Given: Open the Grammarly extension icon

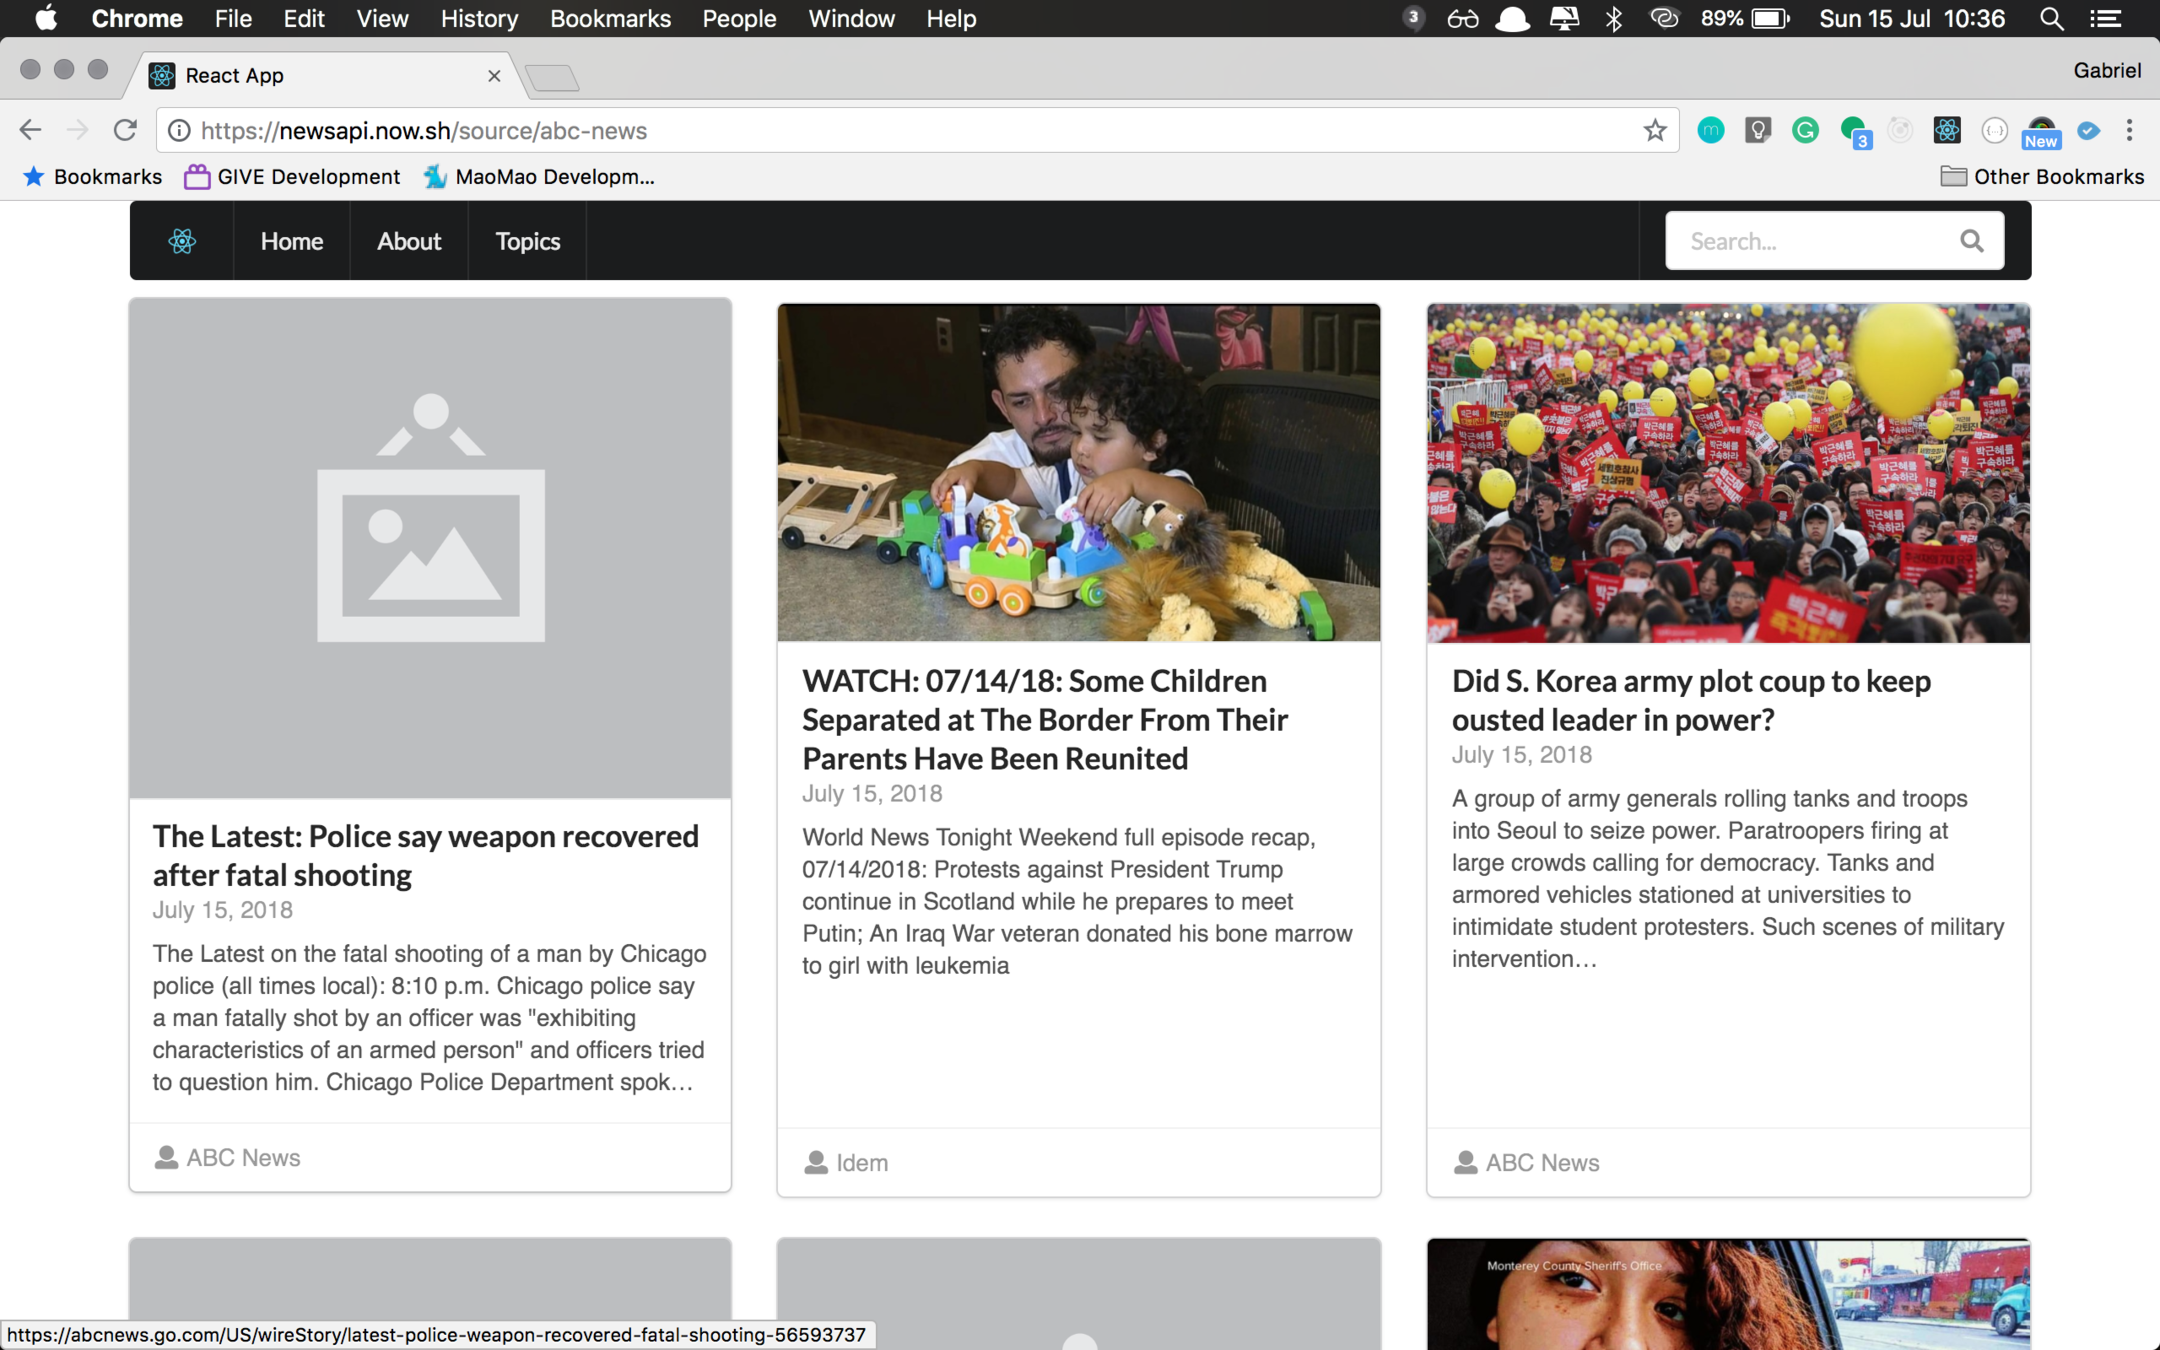Looking at the screenshot, I should pos(1805,131).
